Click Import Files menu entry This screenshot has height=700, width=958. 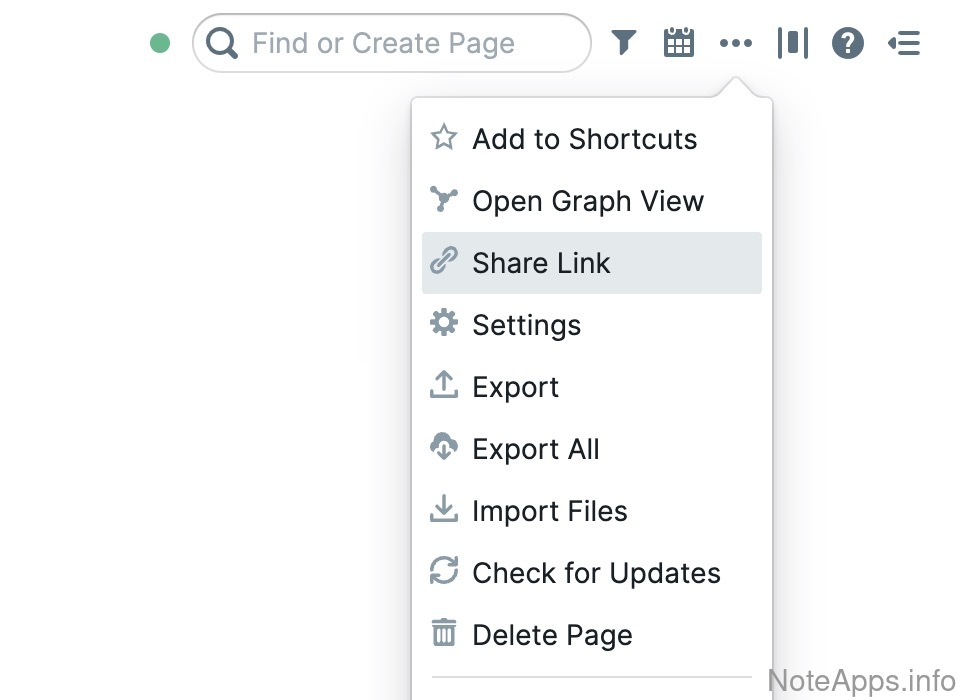point(550,511)
